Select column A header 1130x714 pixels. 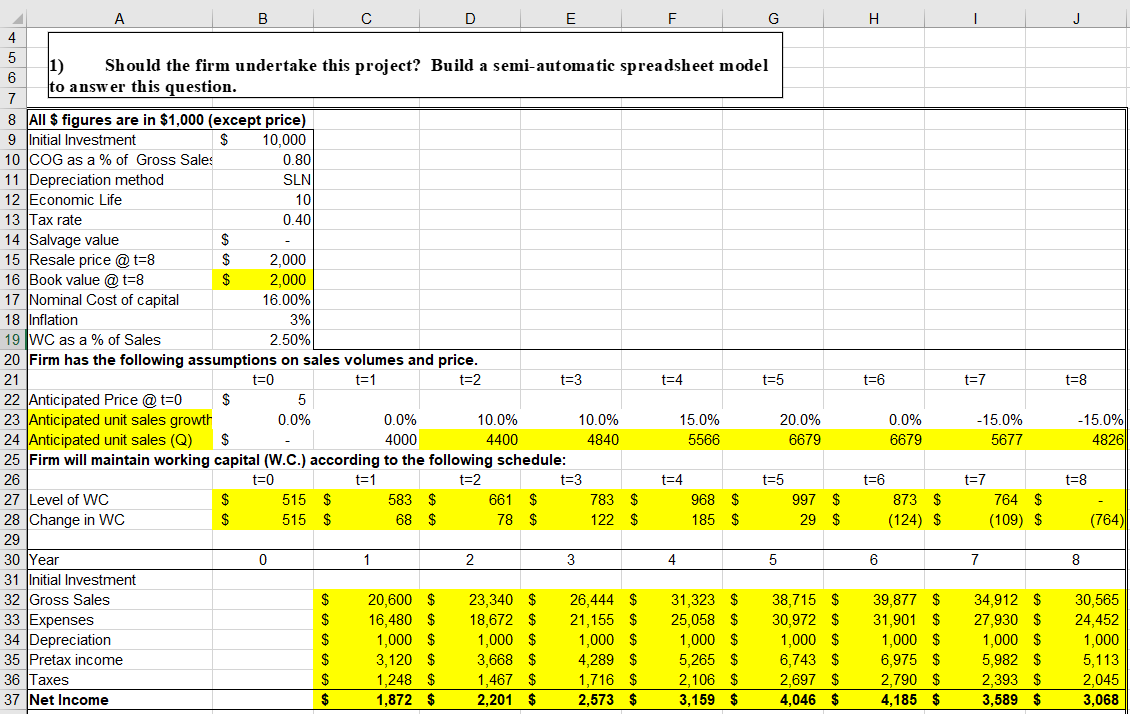tap(119, 16)
